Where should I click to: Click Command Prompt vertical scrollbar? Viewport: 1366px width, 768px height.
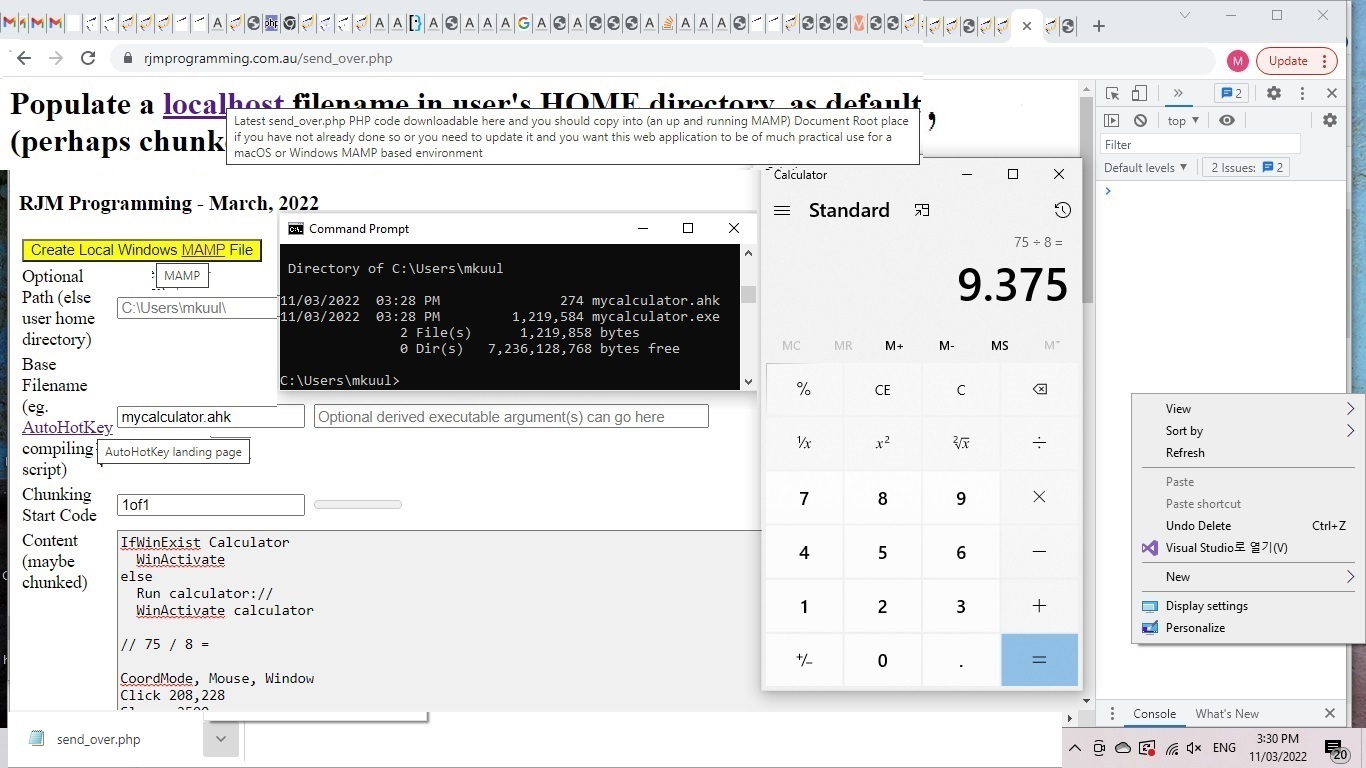(x=748, y=317)
